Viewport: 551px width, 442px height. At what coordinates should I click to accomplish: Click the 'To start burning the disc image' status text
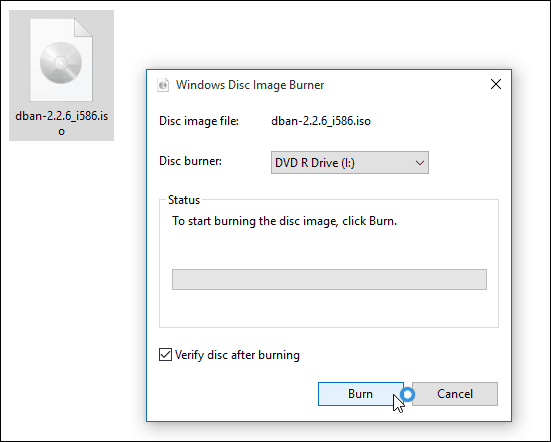coord(284,221)
